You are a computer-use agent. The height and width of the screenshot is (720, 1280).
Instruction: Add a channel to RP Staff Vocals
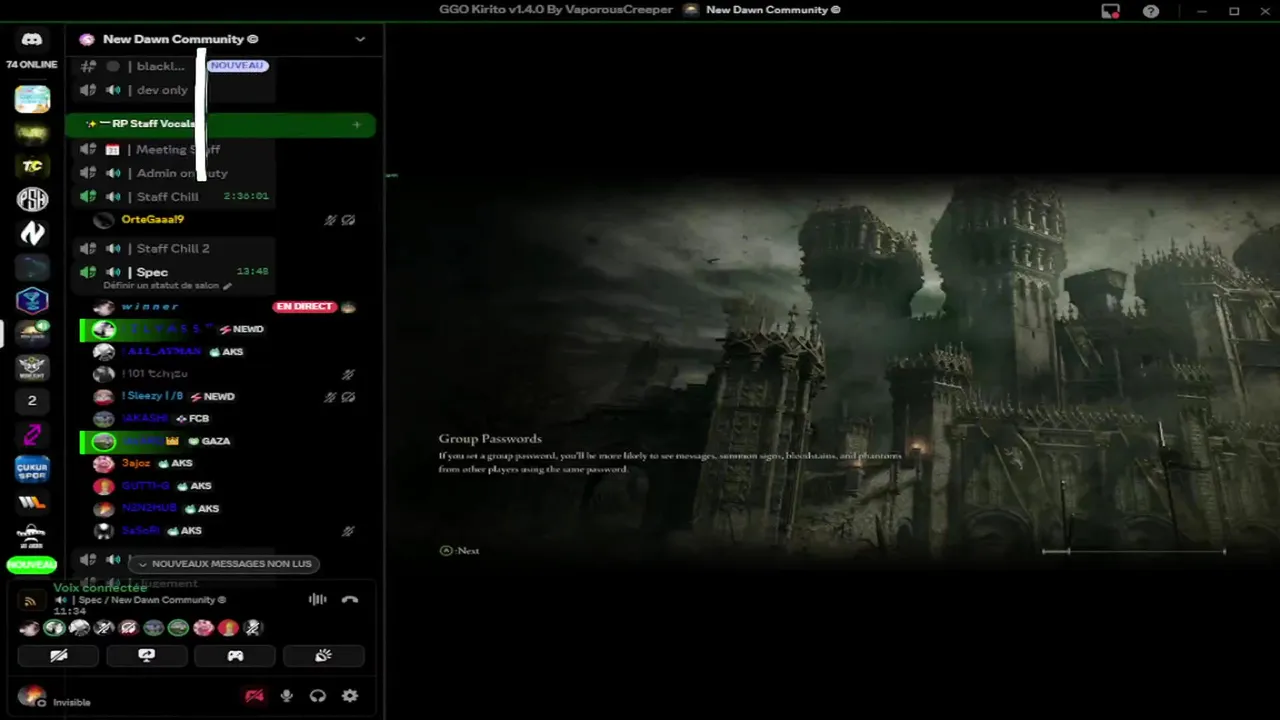click(357, 125)
